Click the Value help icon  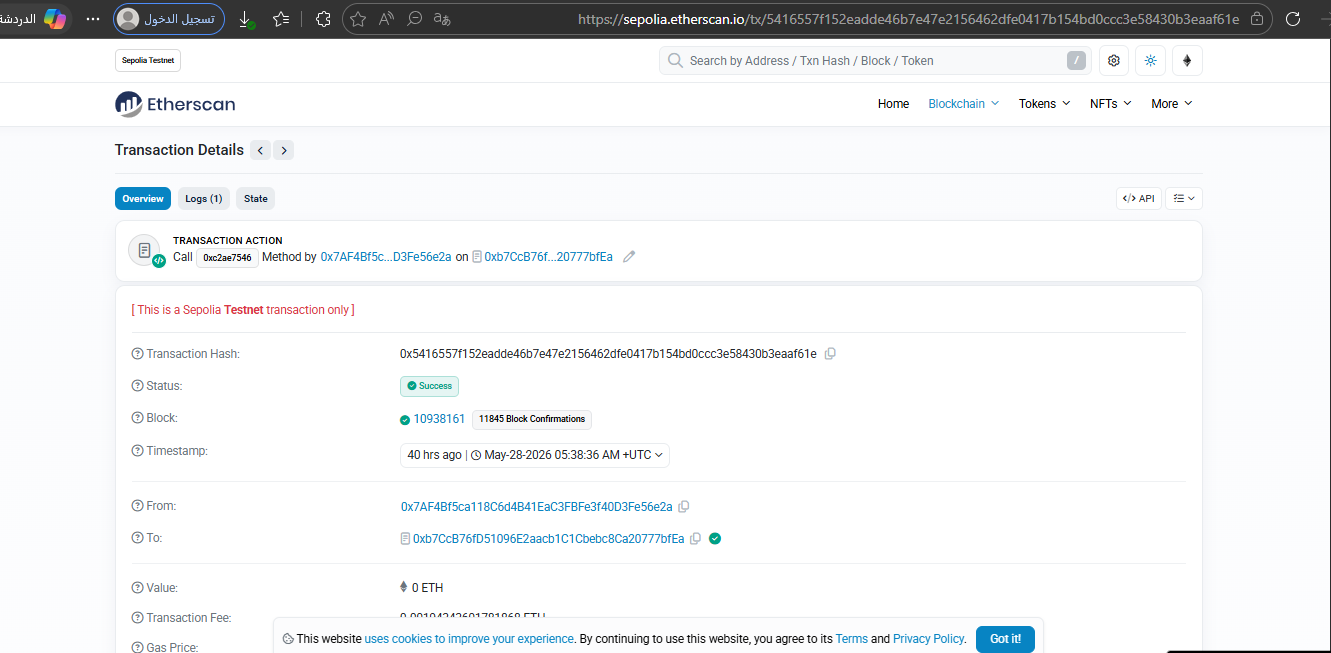click(137, 588)
